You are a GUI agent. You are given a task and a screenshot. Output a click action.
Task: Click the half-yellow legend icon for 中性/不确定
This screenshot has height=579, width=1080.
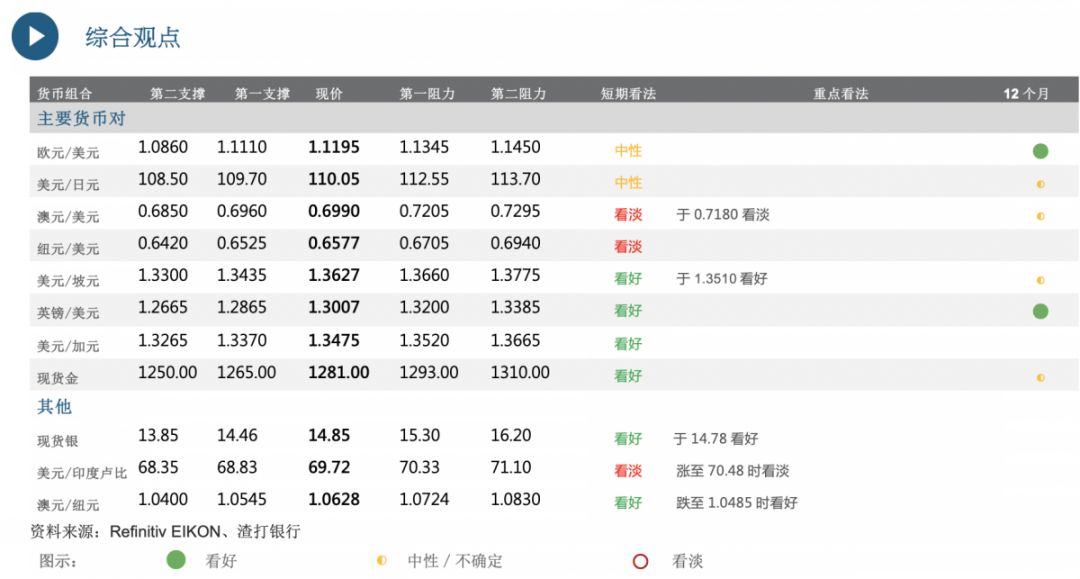click(x=381, y=560)
